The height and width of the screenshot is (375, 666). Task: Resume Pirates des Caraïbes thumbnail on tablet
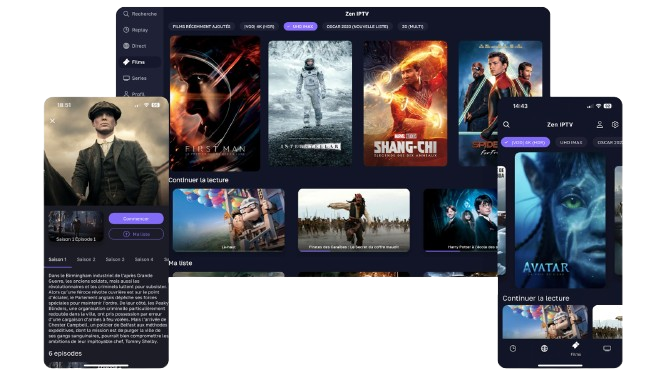coord(354,220)
